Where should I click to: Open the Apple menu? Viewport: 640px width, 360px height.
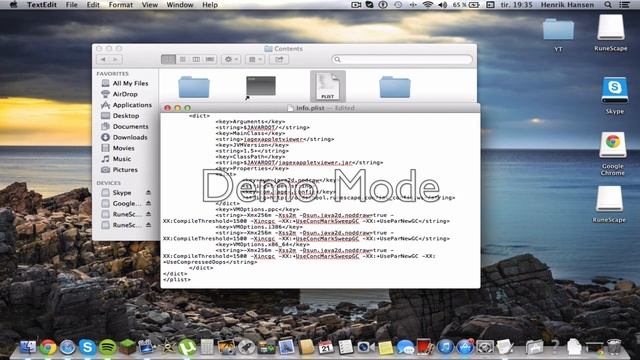click(13, 5)
